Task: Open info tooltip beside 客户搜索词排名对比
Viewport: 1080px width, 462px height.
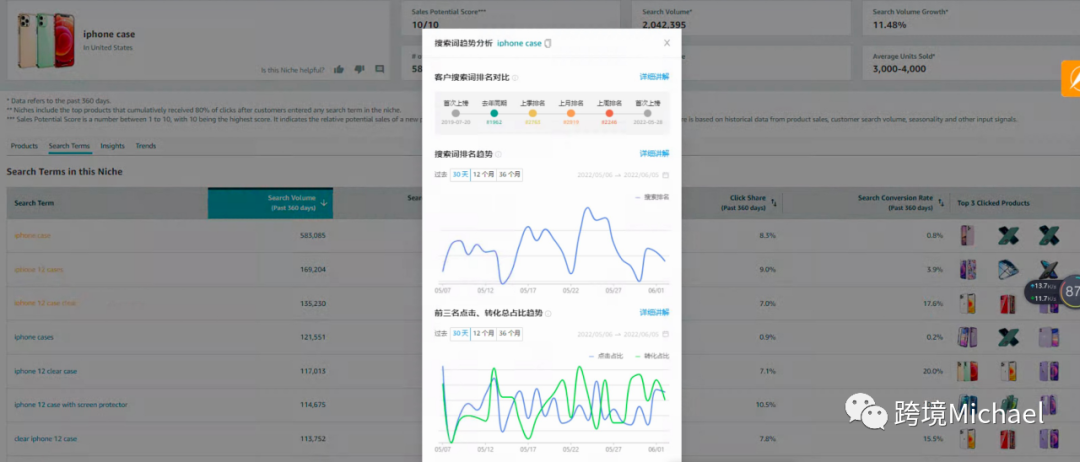Action: [515, 78]
